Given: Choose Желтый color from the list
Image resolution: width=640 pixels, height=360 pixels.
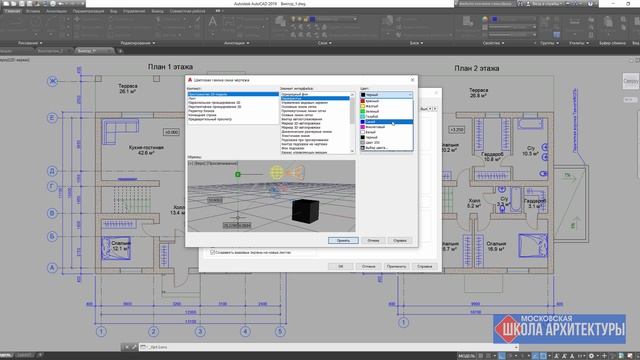Looking at the screenshot, I should 386,106.
